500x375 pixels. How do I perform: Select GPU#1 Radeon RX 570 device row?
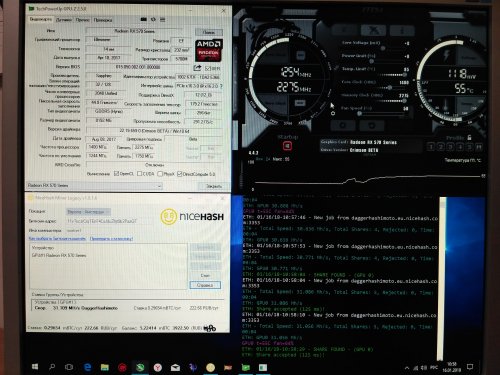[x=59, y=255]
